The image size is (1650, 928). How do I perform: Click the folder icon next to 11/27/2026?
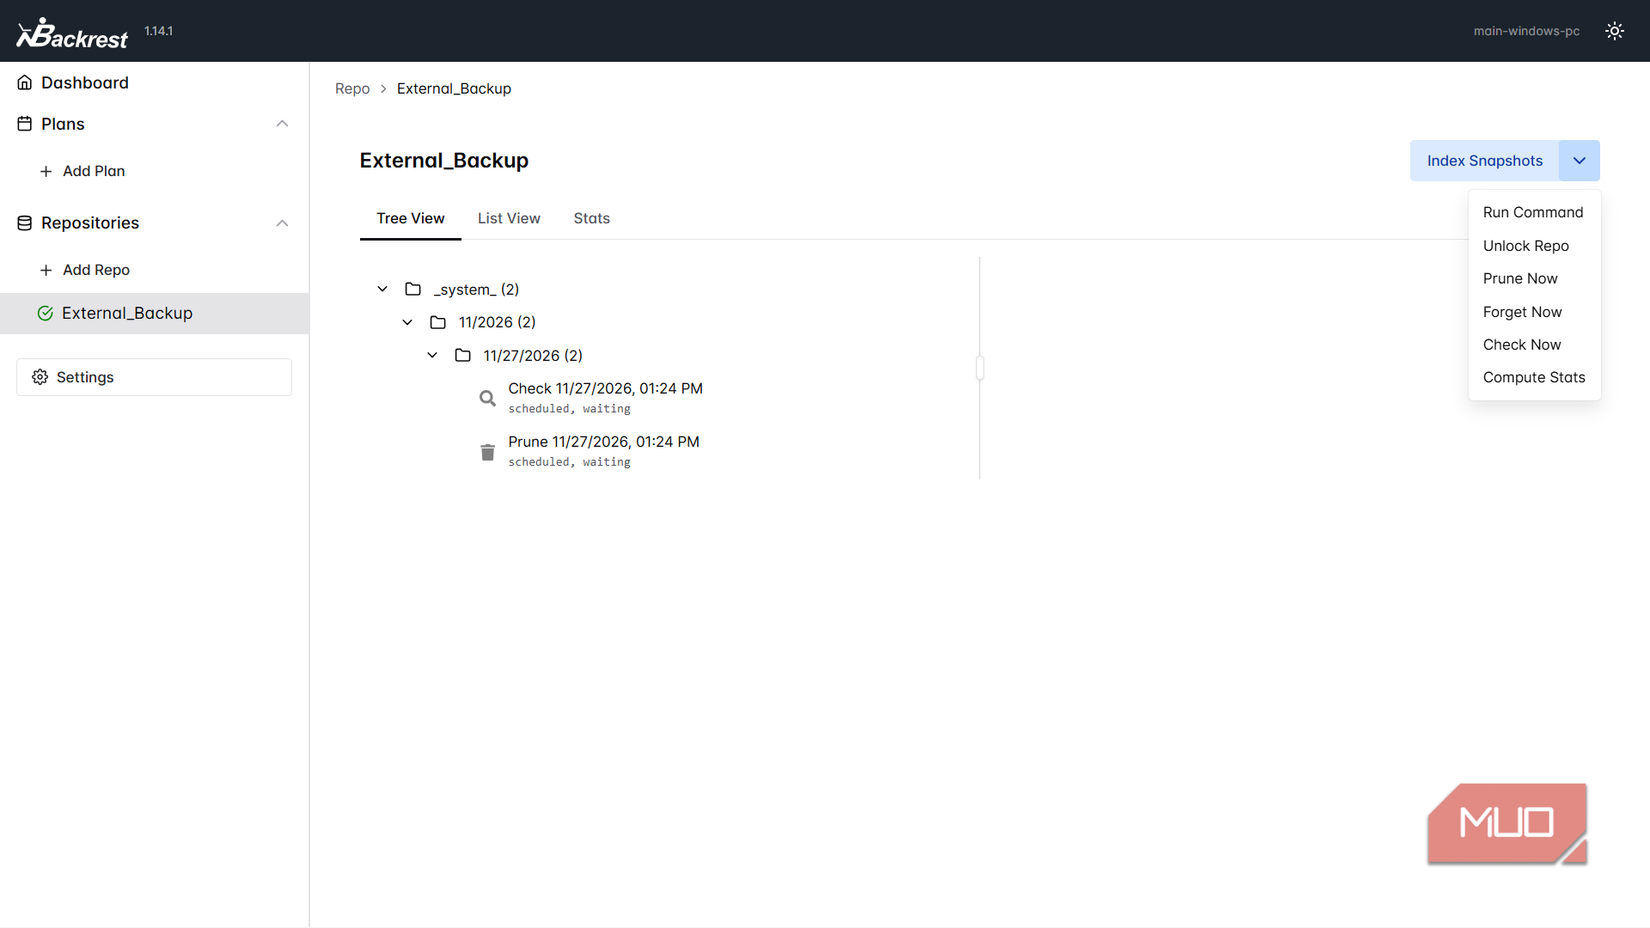(x=463, y=355)
